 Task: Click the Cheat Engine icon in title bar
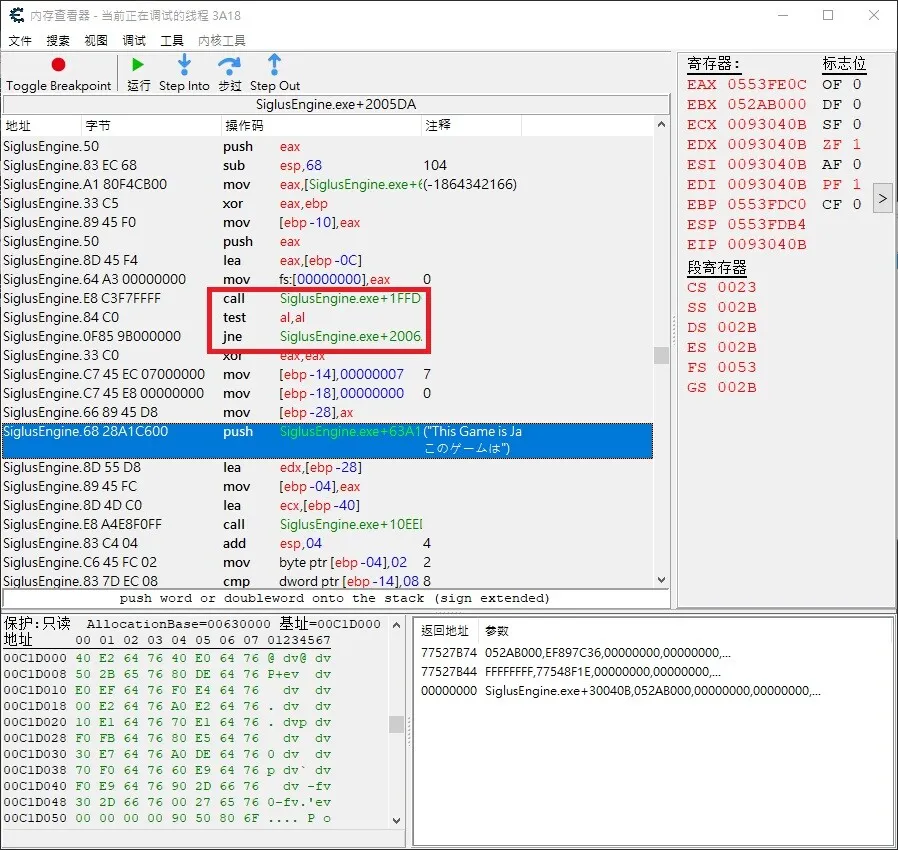click(17, 16)
